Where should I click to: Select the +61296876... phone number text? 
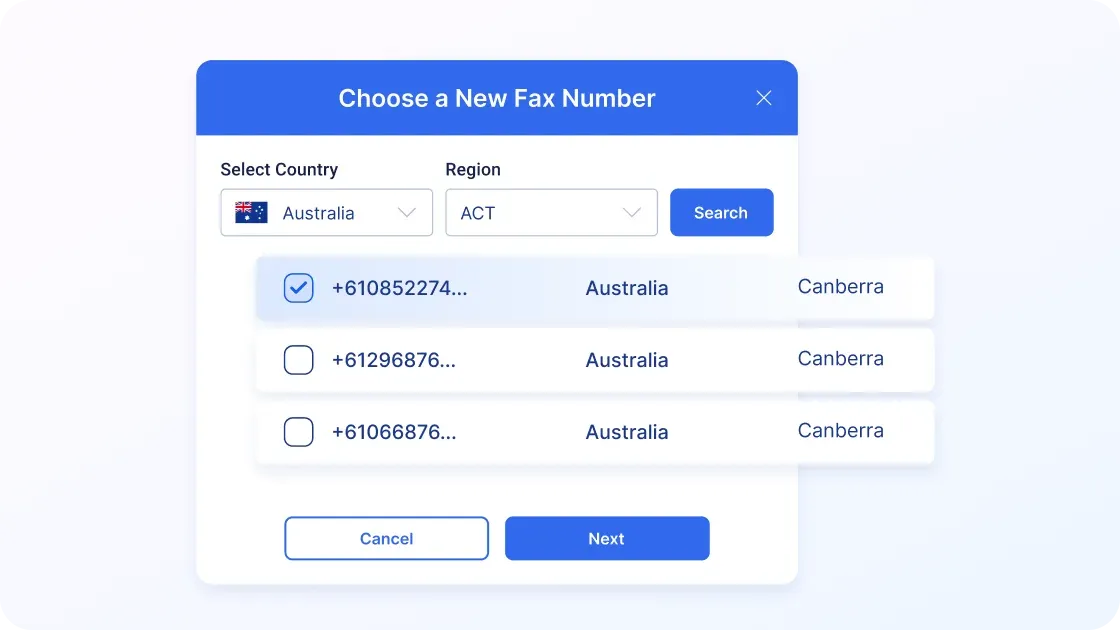[x=393, y=360]
